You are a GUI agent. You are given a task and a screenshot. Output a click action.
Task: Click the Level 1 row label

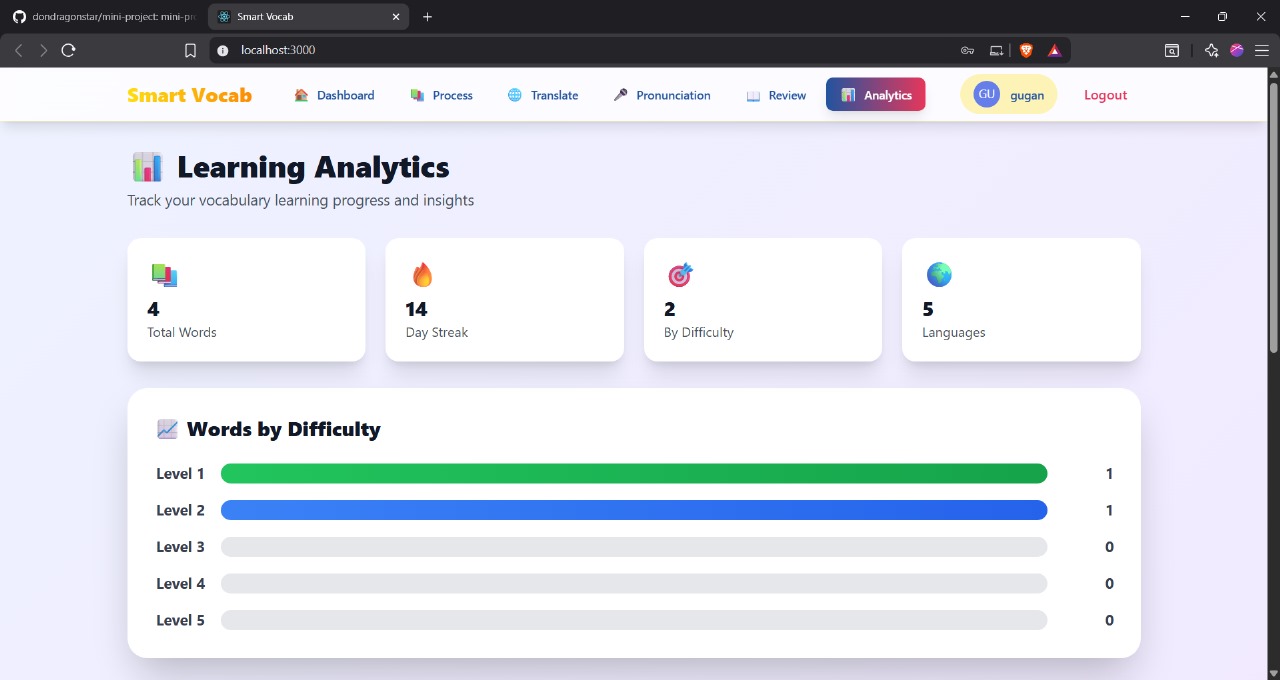(x=180, y=474)
